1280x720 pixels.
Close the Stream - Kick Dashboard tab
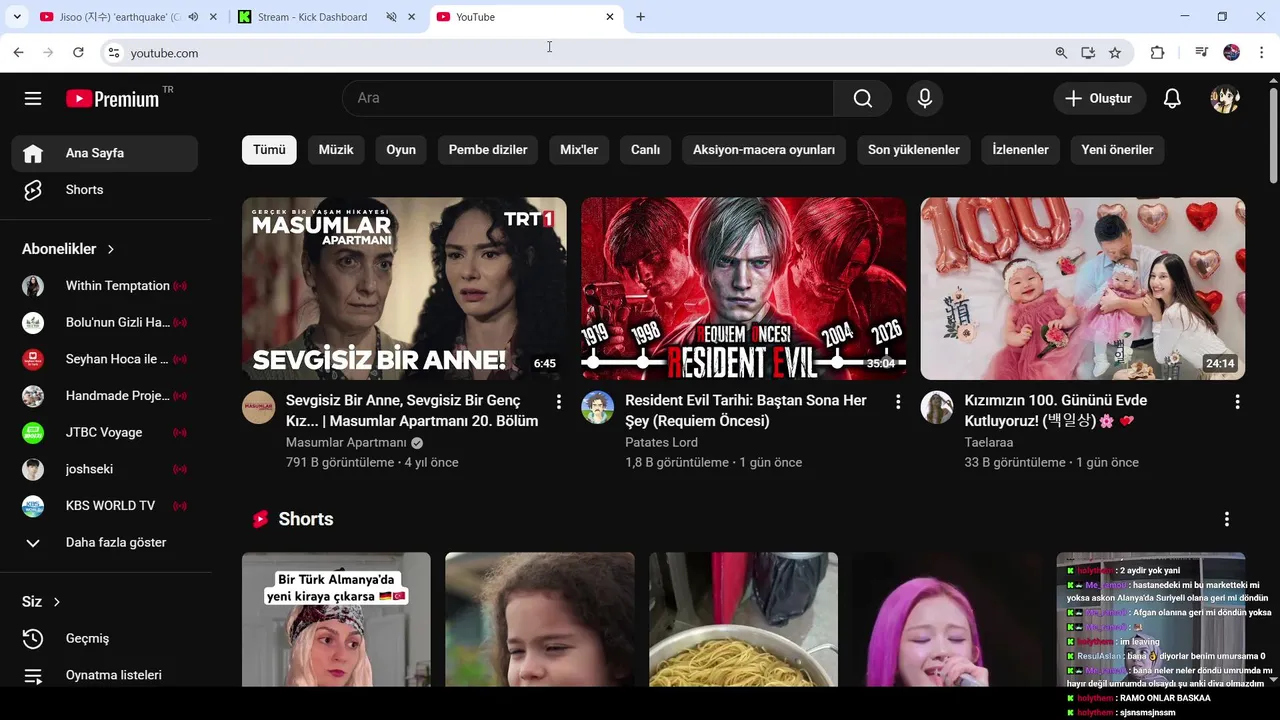pyautogui.click(x=411, y=17)
